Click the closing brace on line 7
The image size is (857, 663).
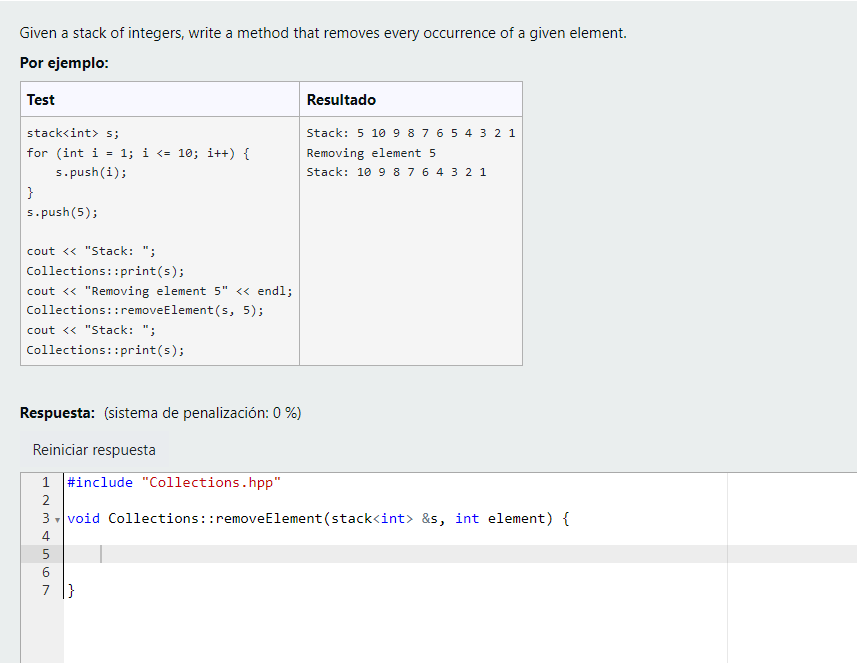71,590
